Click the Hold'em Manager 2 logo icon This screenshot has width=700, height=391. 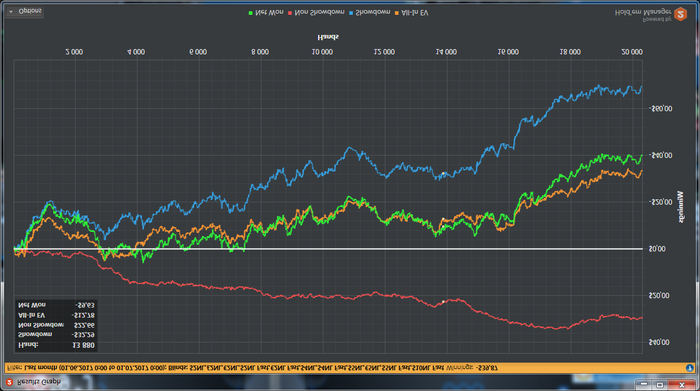click(680, 14)
